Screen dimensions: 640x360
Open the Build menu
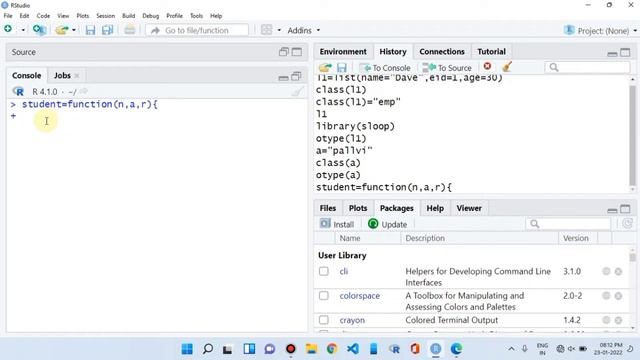(x=129, y=16)
